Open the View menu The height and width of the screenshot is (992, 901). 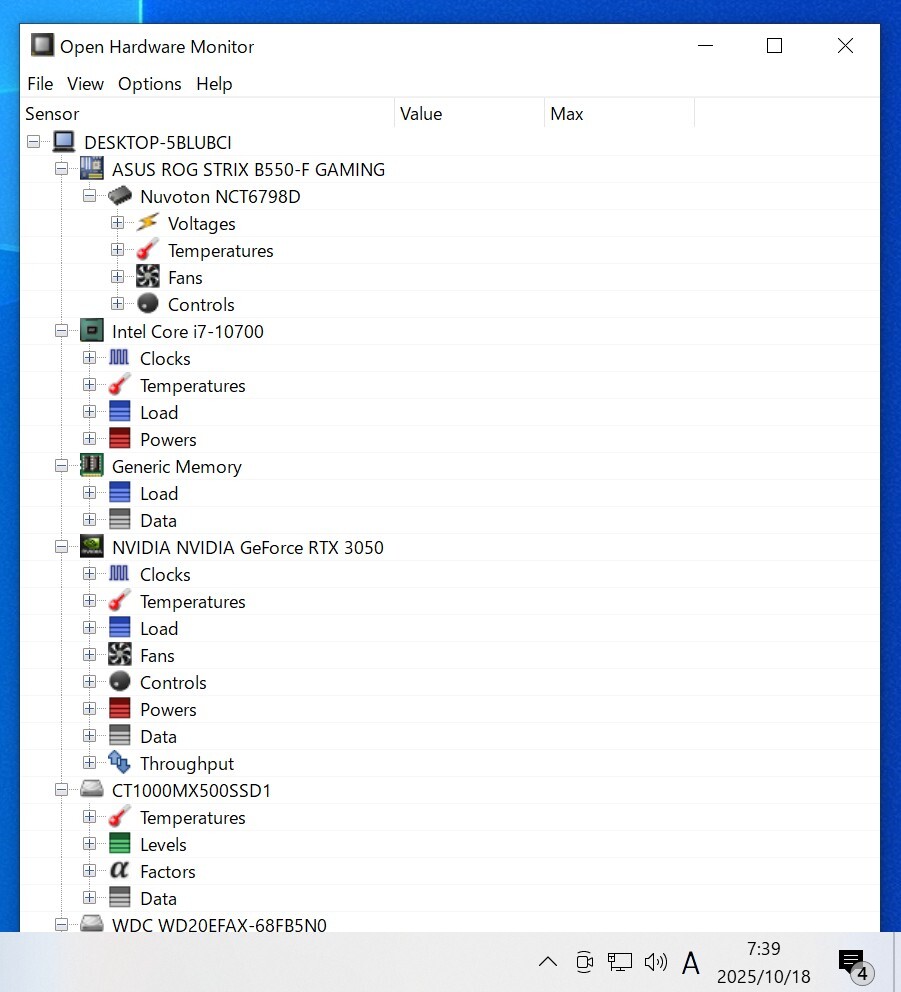[x=85, y=84]
